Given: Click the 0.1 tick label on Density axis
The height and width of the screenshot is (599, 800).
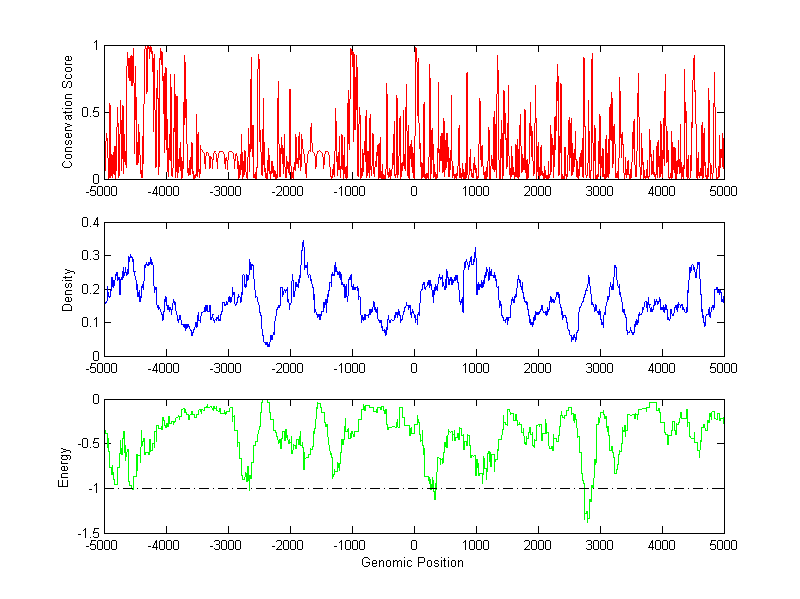Looking at the screenshot, I should 88,322.
